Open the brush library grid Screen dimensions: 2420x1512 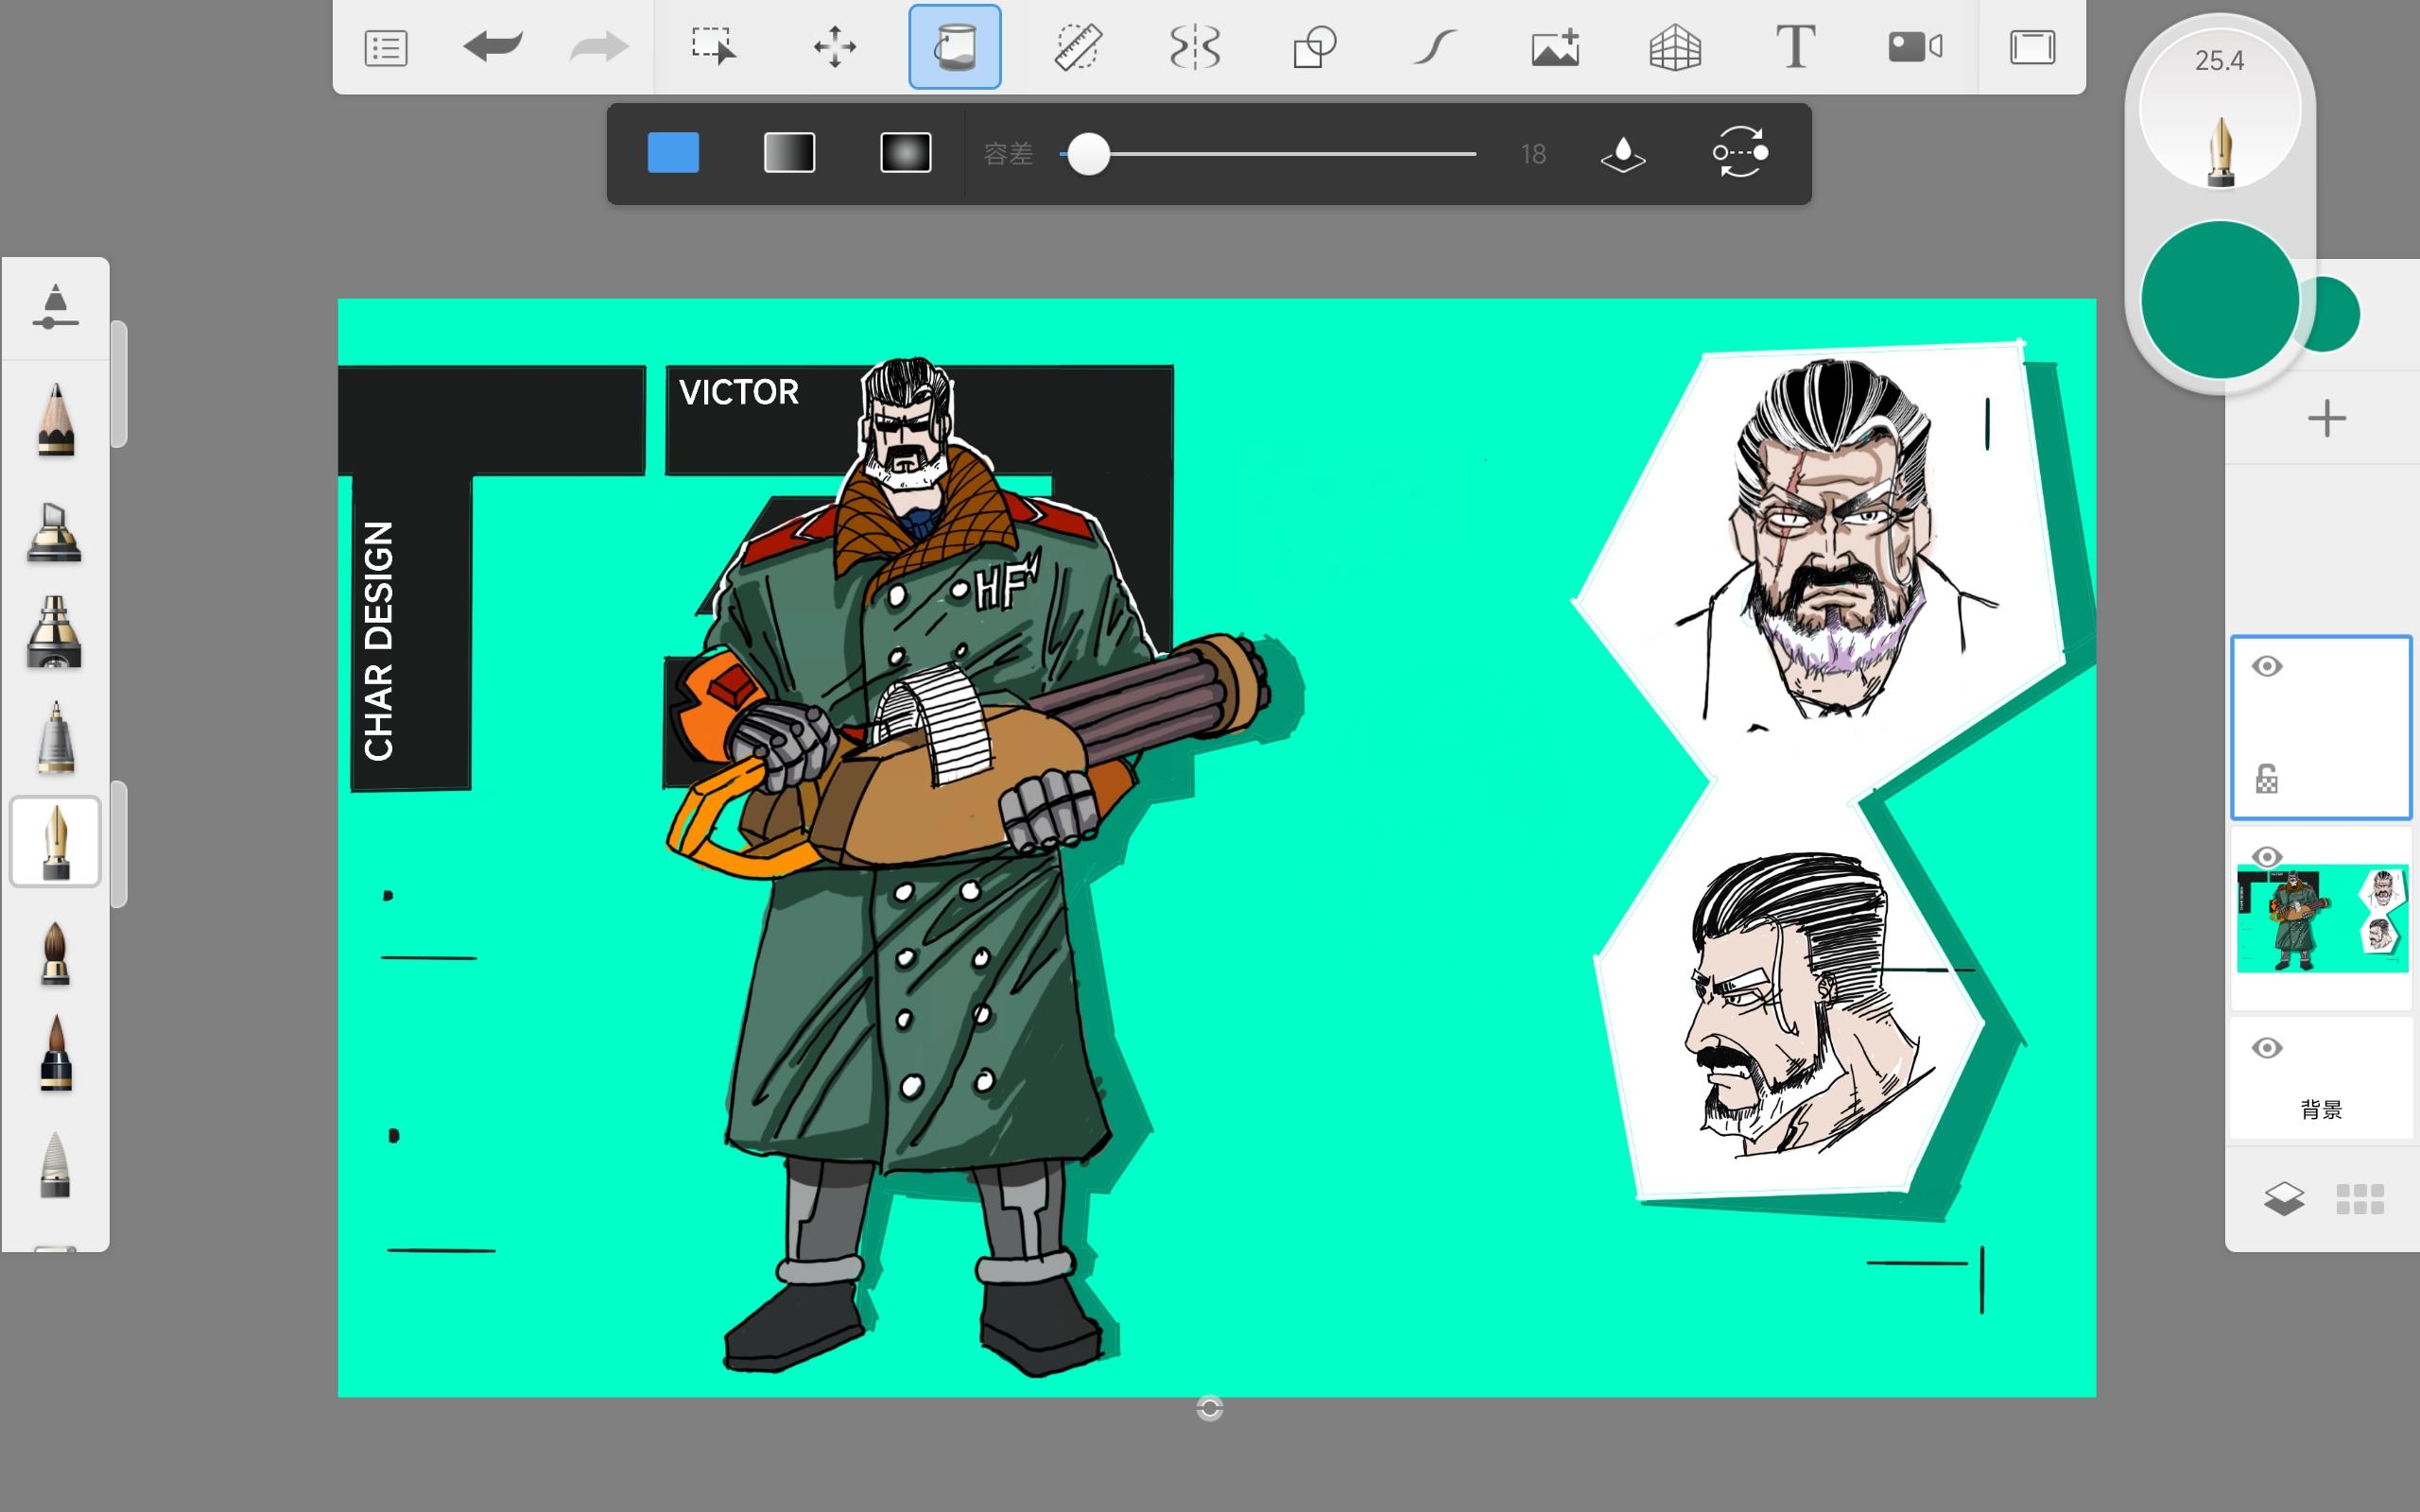tap(2360, 1198)
